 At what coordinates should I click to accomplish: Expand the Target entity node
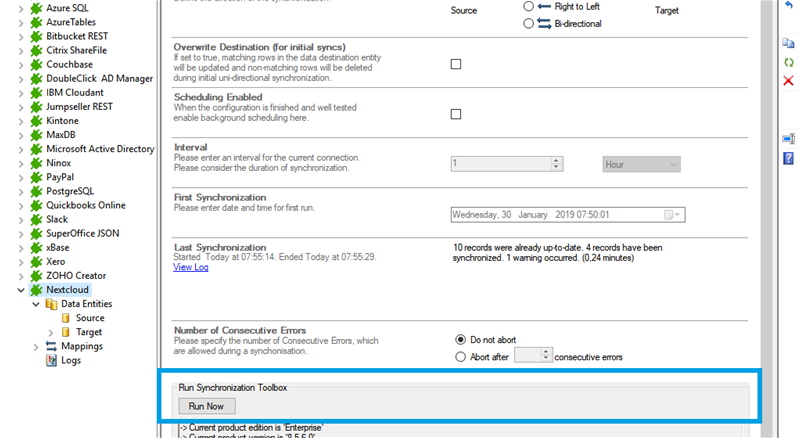(x=51, y=332)
